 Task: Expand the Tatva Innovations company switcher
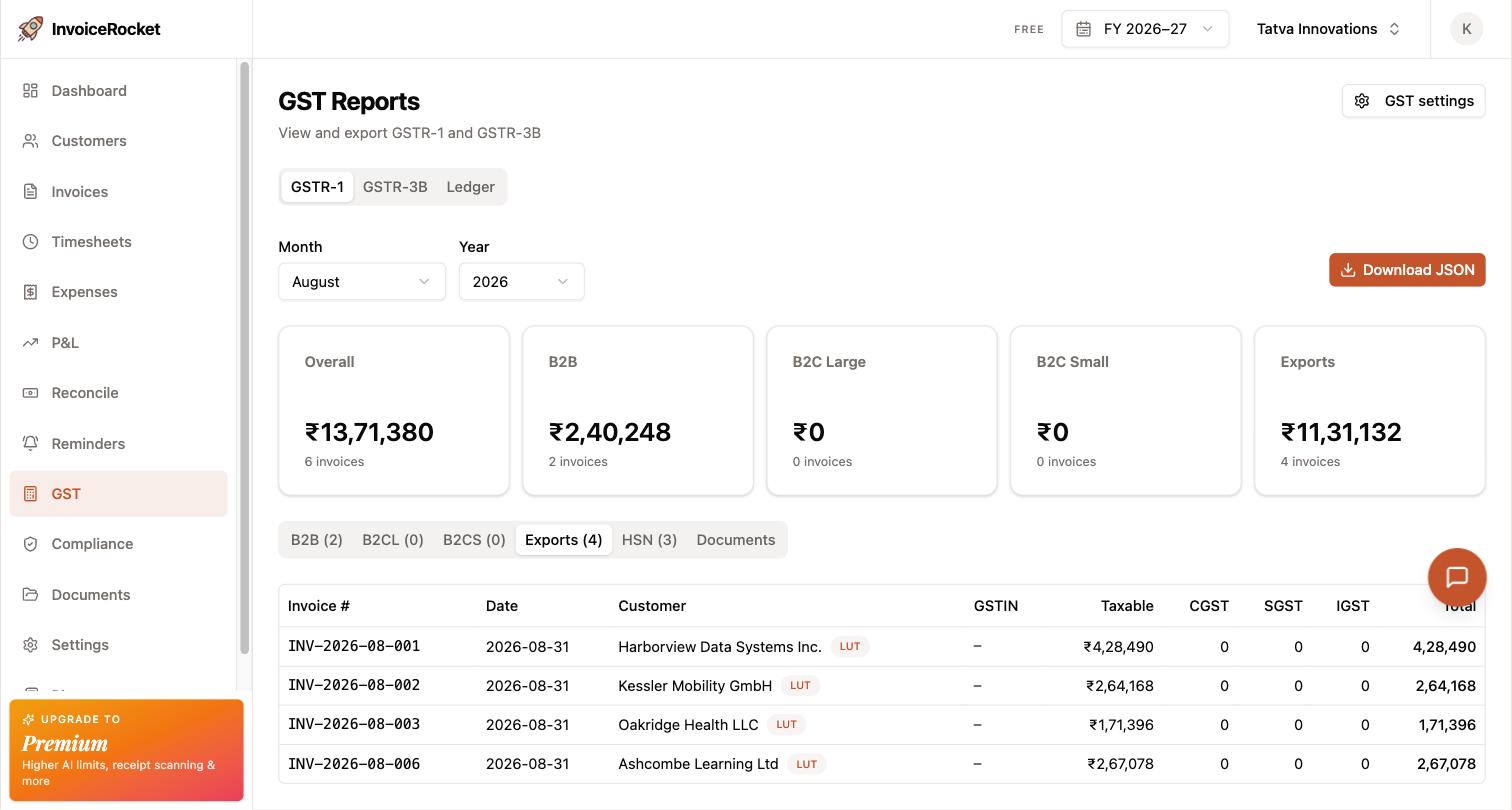pyautogui.click(x=1329, y=29)
